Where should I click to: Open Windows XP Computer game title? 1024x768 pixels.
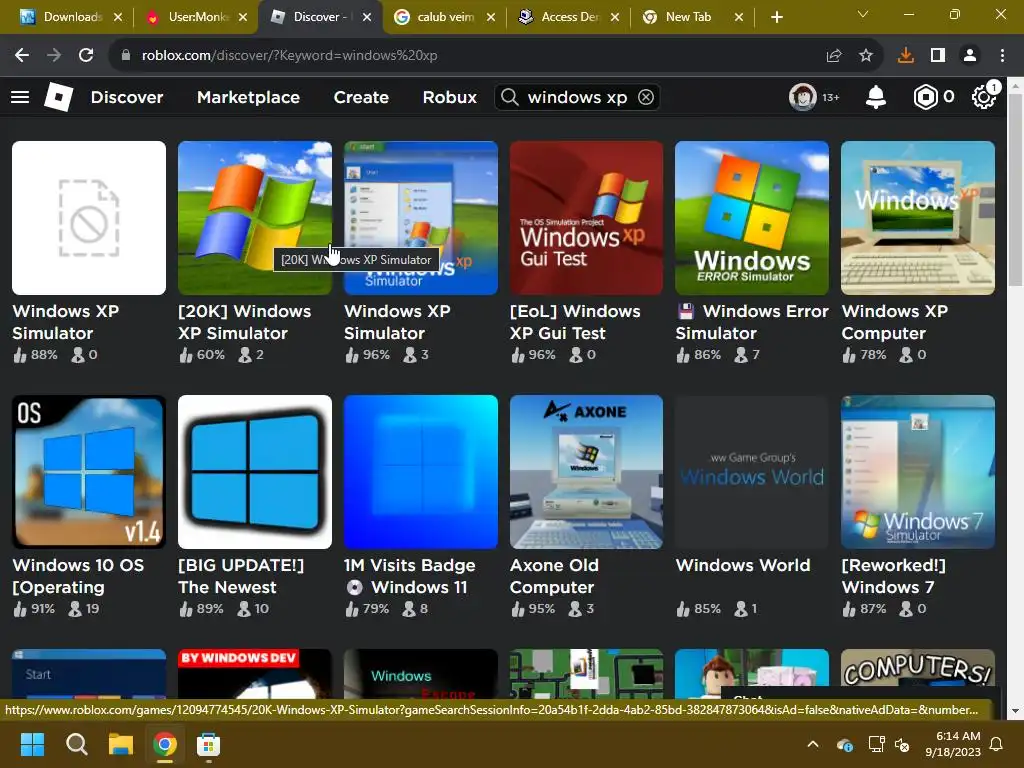[895, 322]
